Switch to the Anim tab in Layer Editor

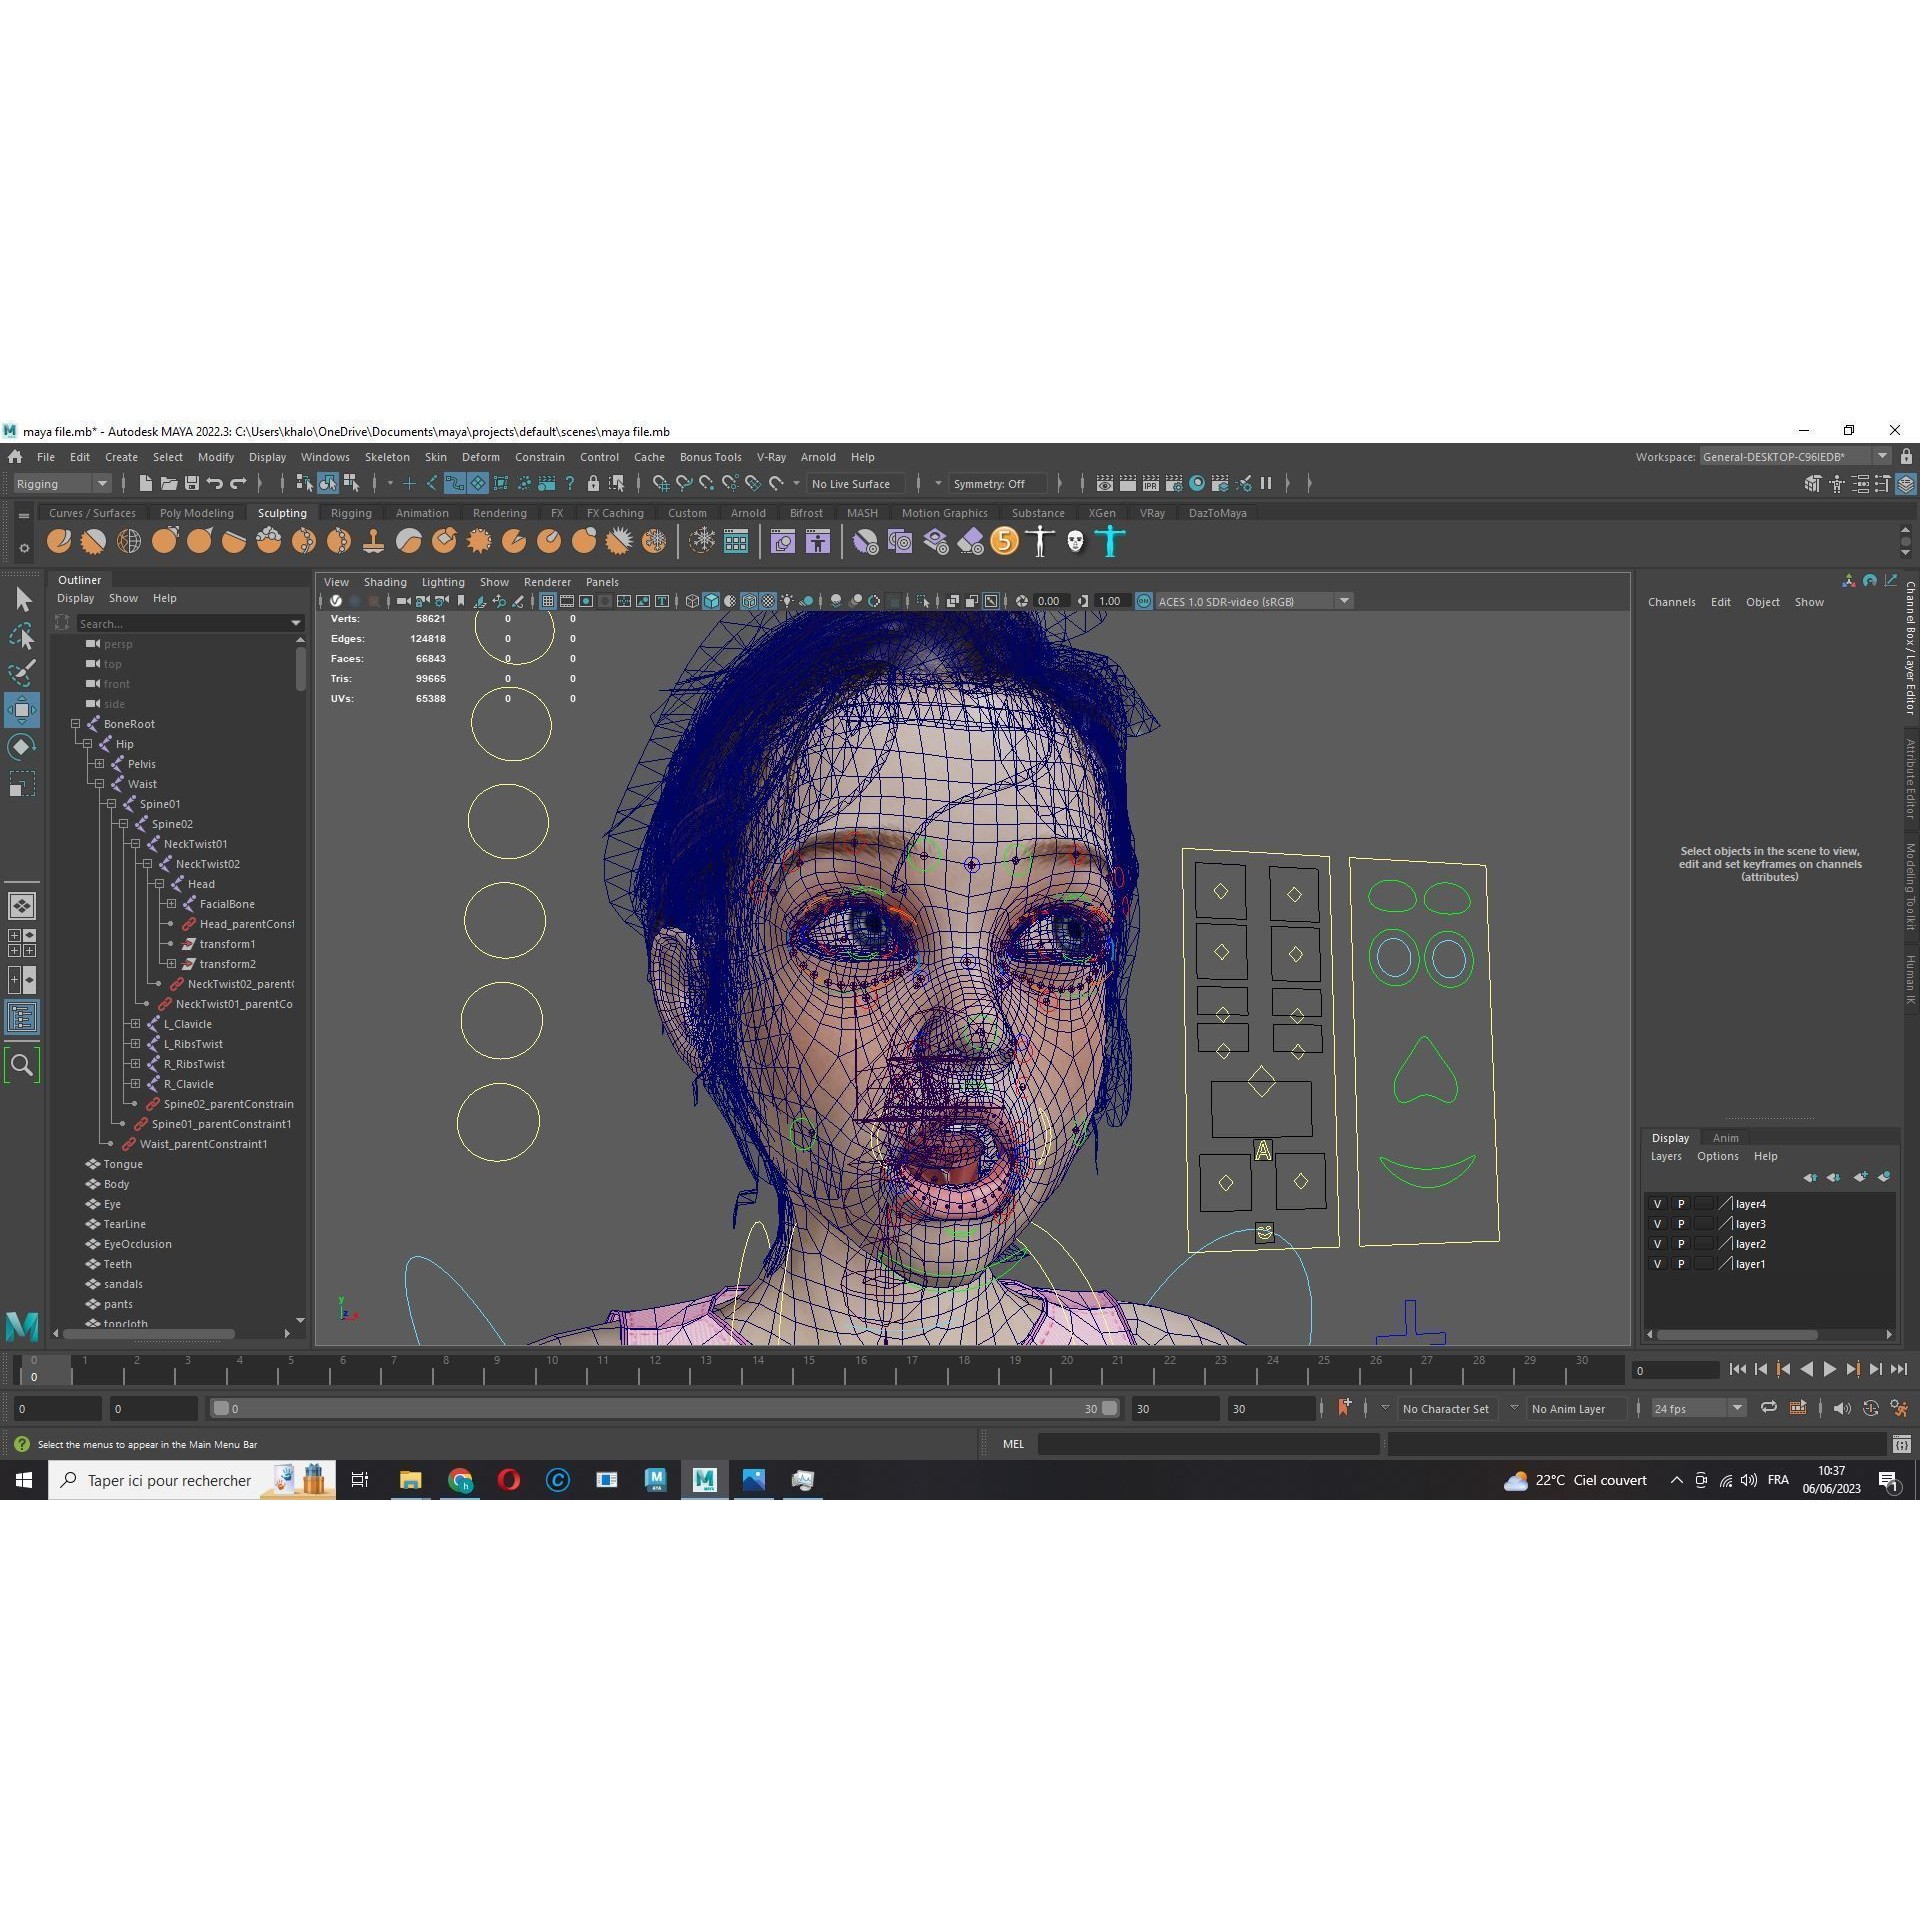(x=1726, y=1137)
